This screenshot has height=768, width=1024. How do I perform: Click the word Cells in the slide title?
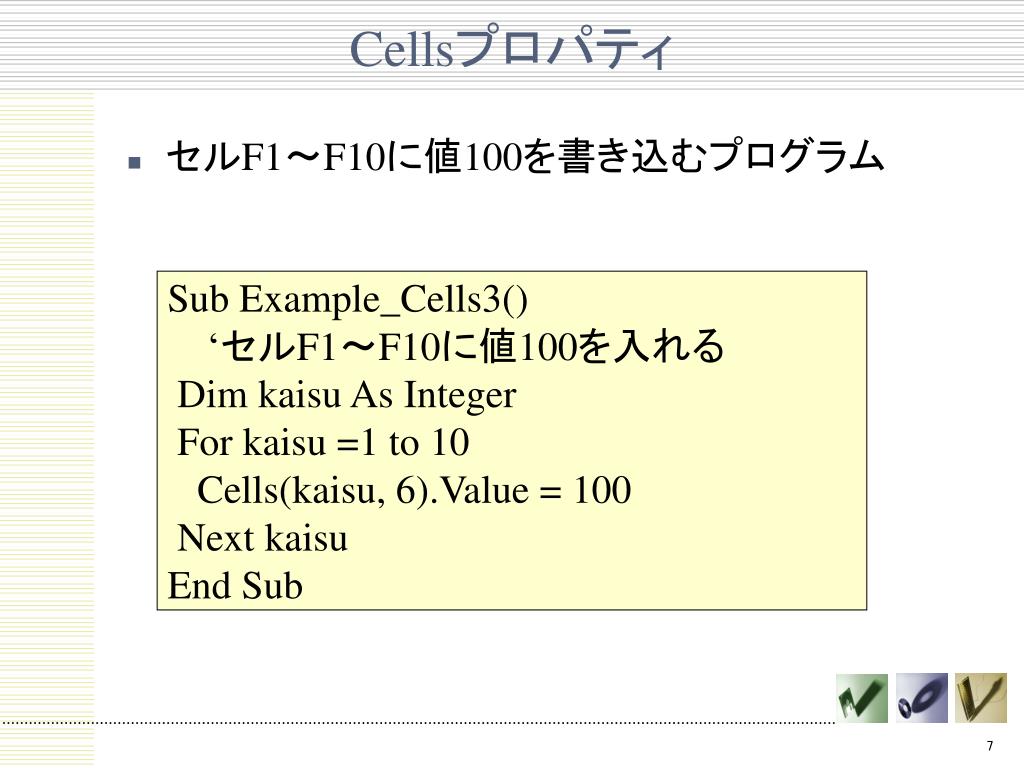point(401,49)
